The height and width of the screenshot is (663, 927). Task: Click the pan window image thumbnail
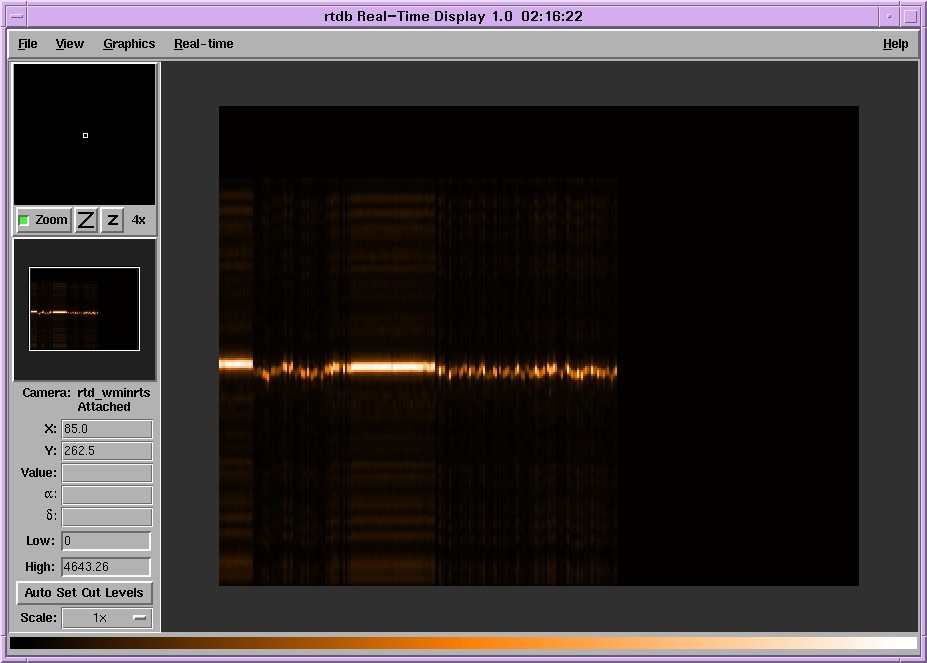(x=84, y=309)
